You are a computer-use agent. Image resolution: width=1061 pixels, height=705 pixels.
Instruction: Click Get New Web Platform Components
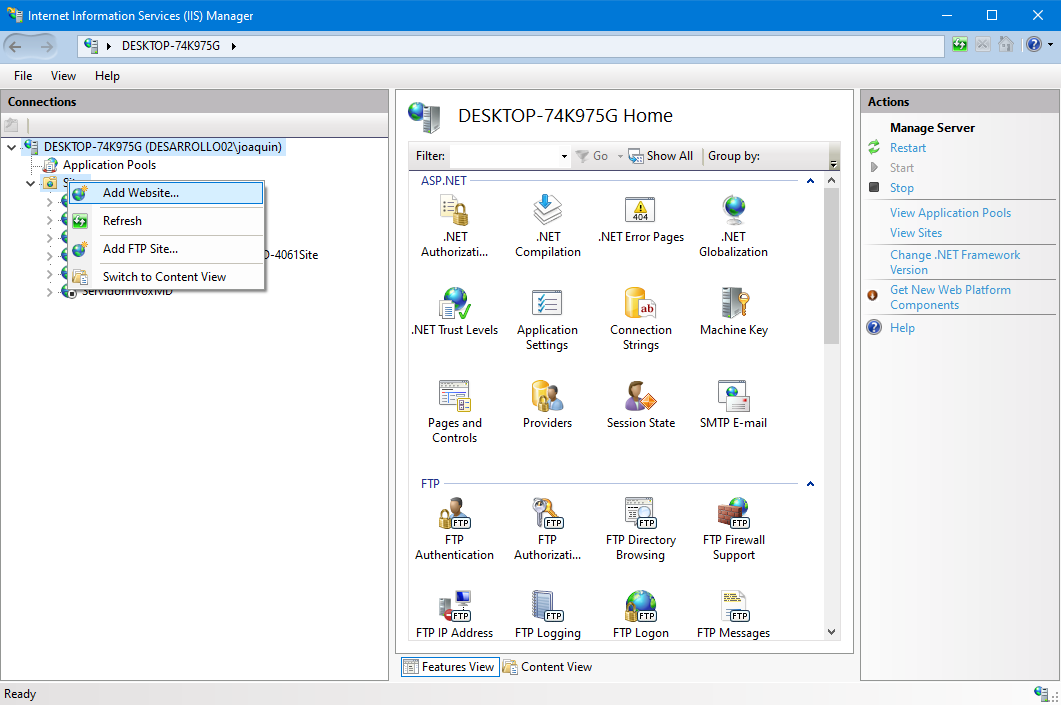pos(950,297)
